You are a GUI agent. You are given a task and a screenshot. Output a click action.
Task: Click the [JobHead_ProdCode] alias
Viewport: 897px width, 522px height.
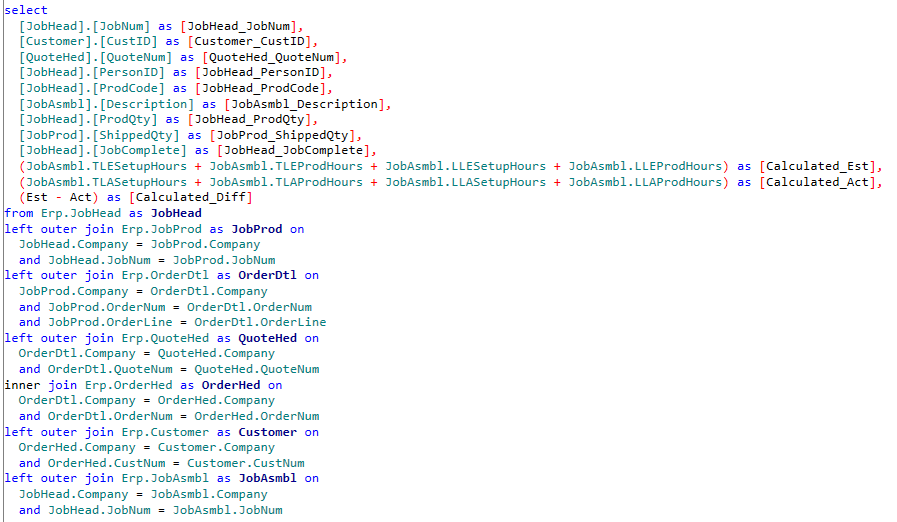[x=260, y=88]
